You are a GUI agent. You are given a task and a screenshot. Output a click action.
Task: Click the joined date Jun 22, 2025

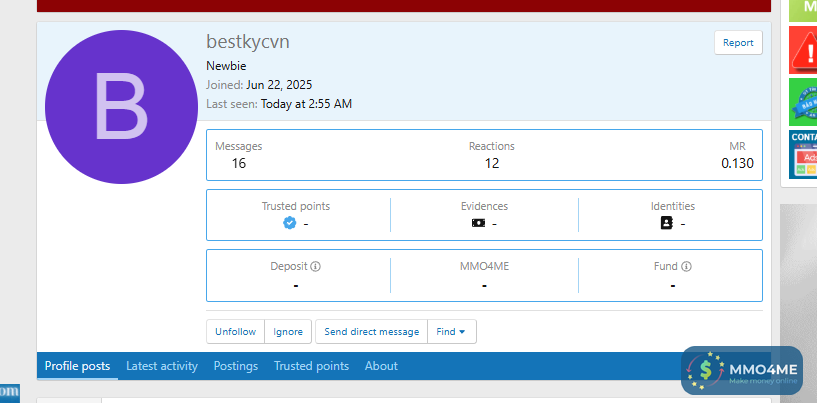pos(279,85)
